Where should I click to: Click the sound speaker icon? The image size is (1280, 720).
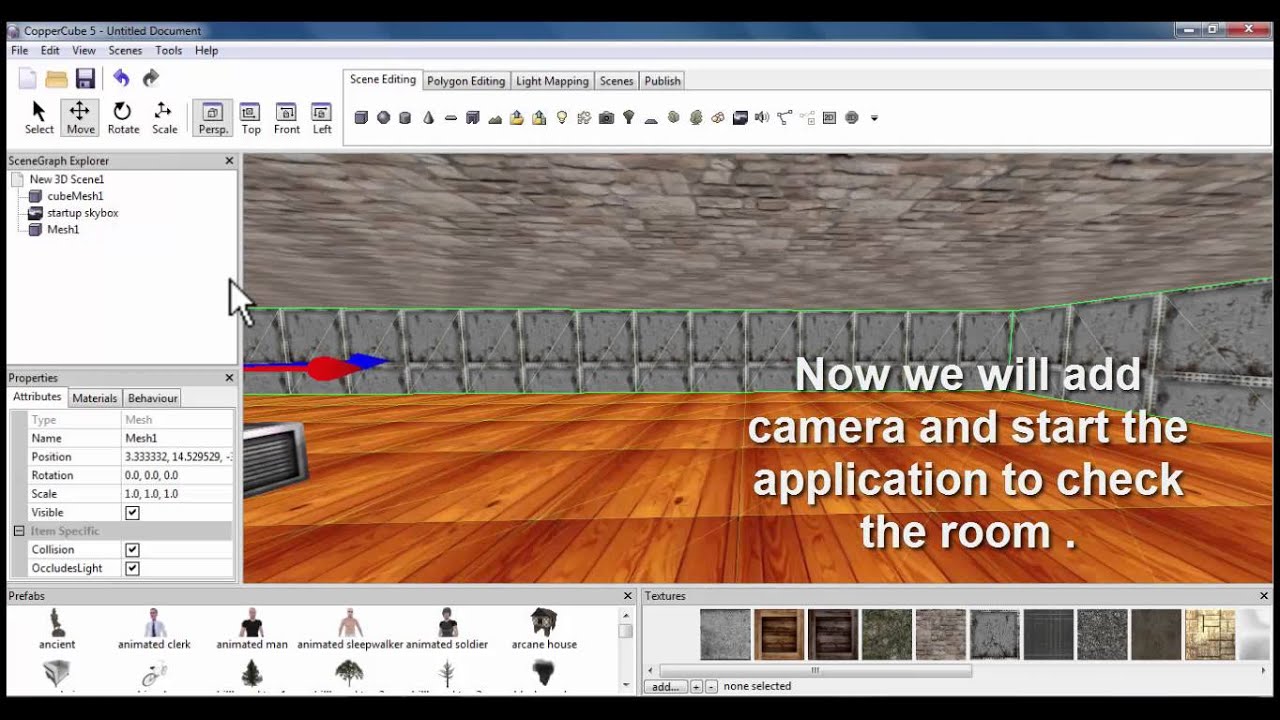[x=762, y=118]
